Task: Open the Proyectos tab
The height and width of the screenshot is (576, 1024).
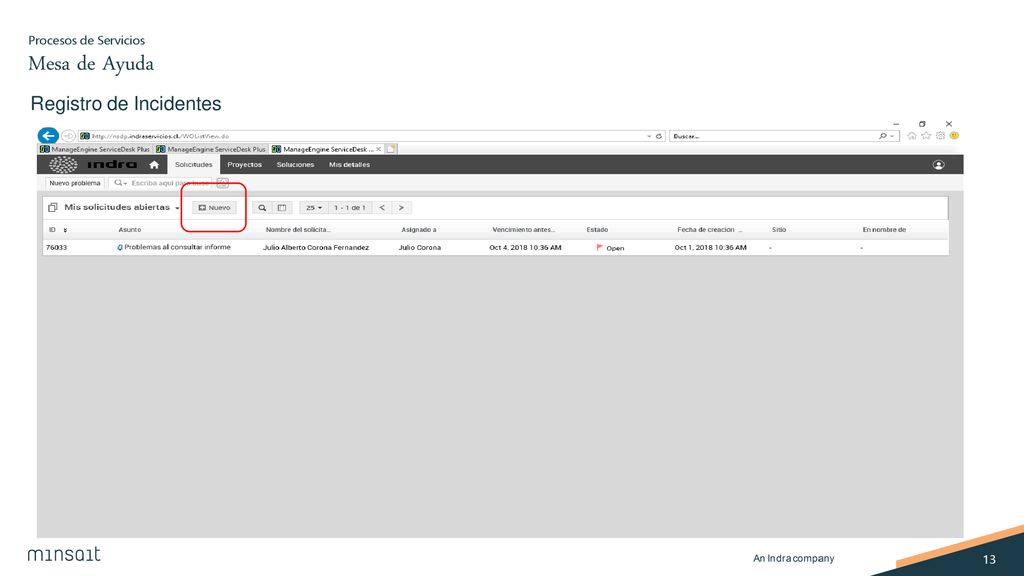Action: tap(244, 165)
